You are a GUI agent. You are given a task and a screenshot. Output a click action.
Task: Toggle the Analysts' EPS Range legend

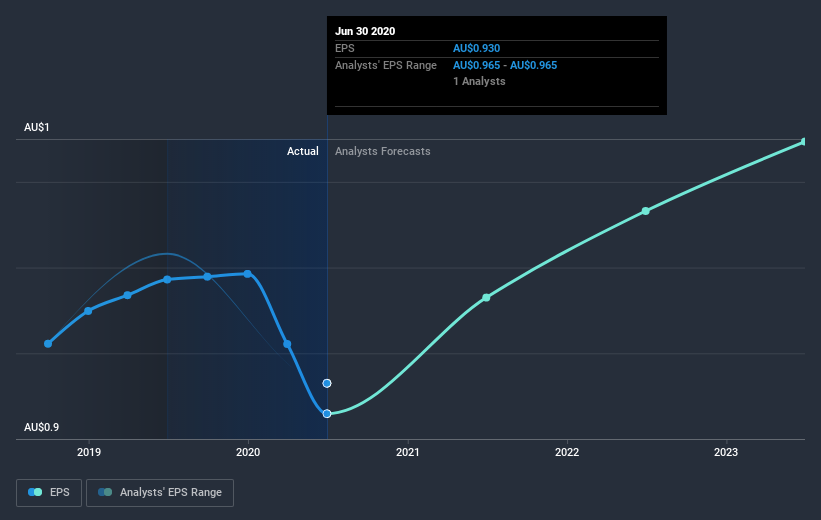(x=160, y=492)
